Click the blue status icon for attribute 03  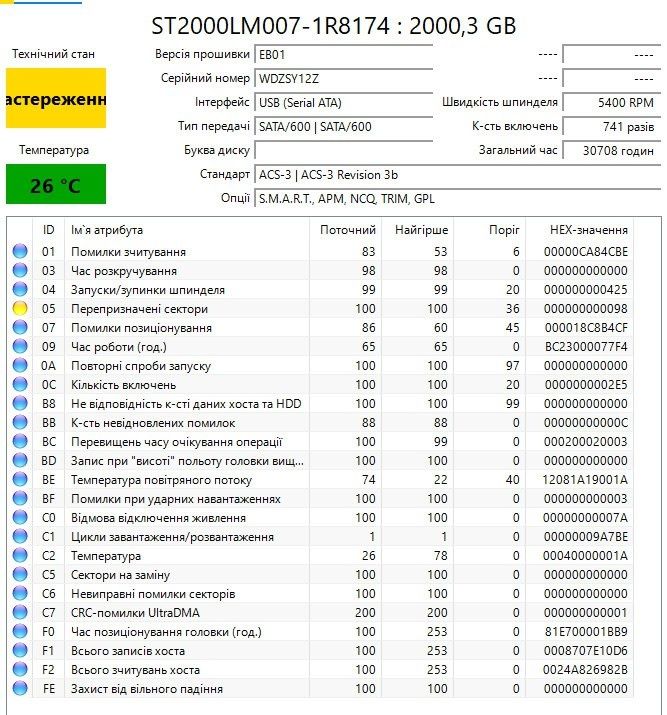tap(20, 270)
